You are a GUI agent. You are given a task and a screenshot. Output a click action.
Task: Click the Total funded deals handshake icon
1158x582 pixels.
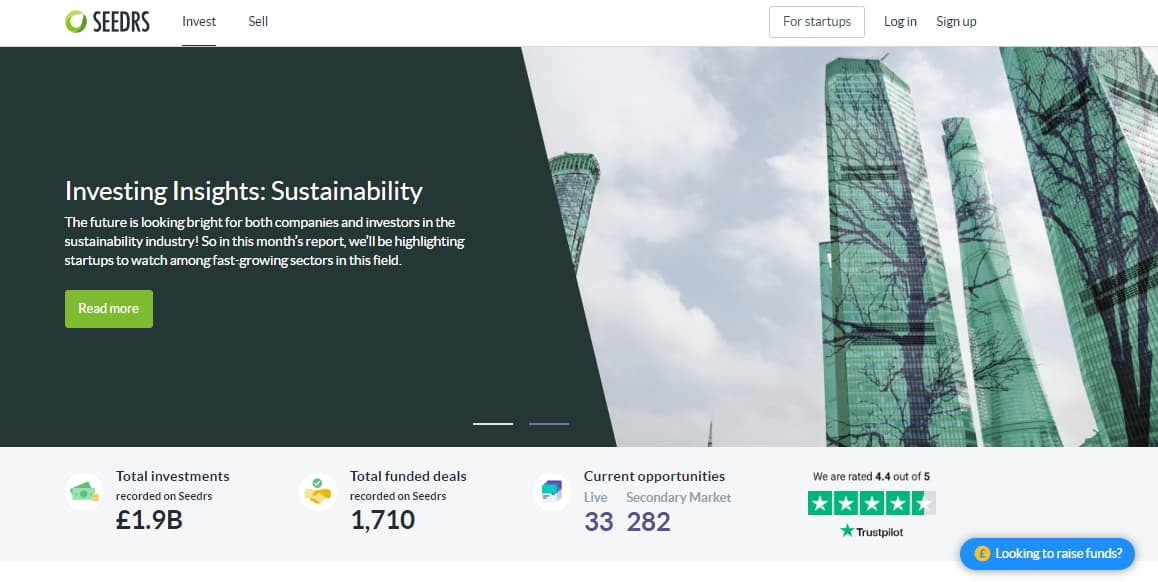point(318,492)
